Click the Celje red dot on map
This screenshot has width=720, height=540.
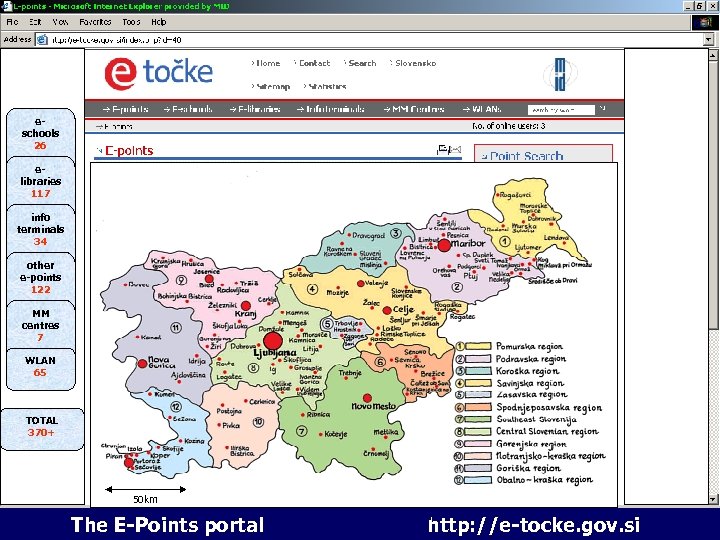click(x=387, y=310)
